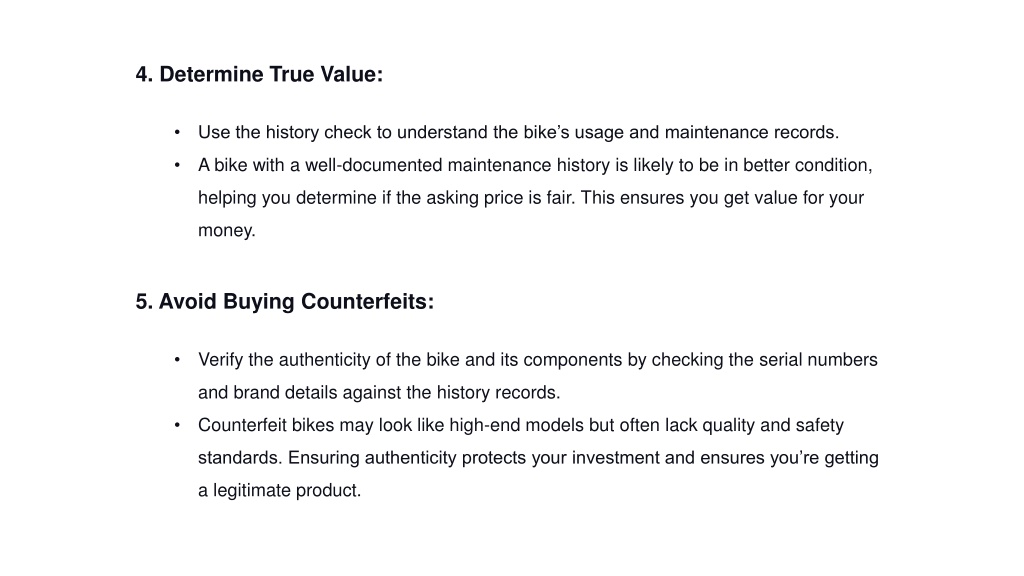Click the bullet before 'Counterfeit bikes may look'
This screenshot has height=576, width=1024.
[177, 425]
